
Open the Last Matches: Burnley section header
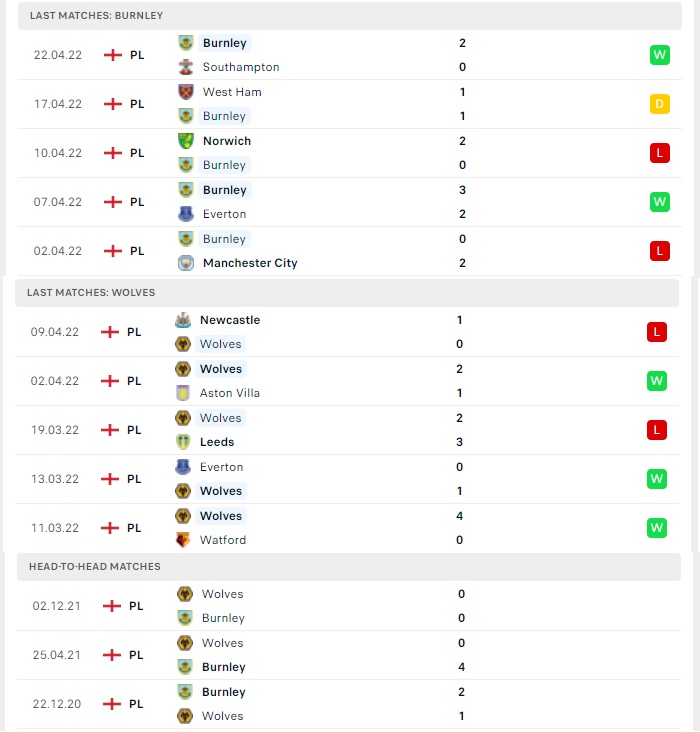350,16
